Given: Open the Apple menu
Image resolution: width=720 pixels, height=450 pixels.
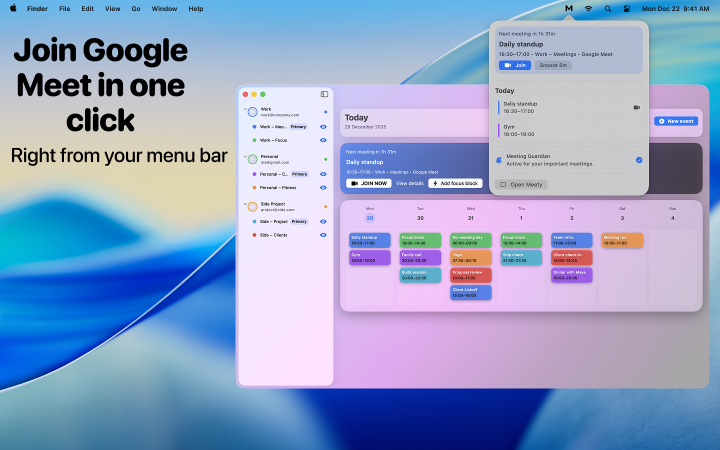Looking at the screenshot, I should point(13,8).
